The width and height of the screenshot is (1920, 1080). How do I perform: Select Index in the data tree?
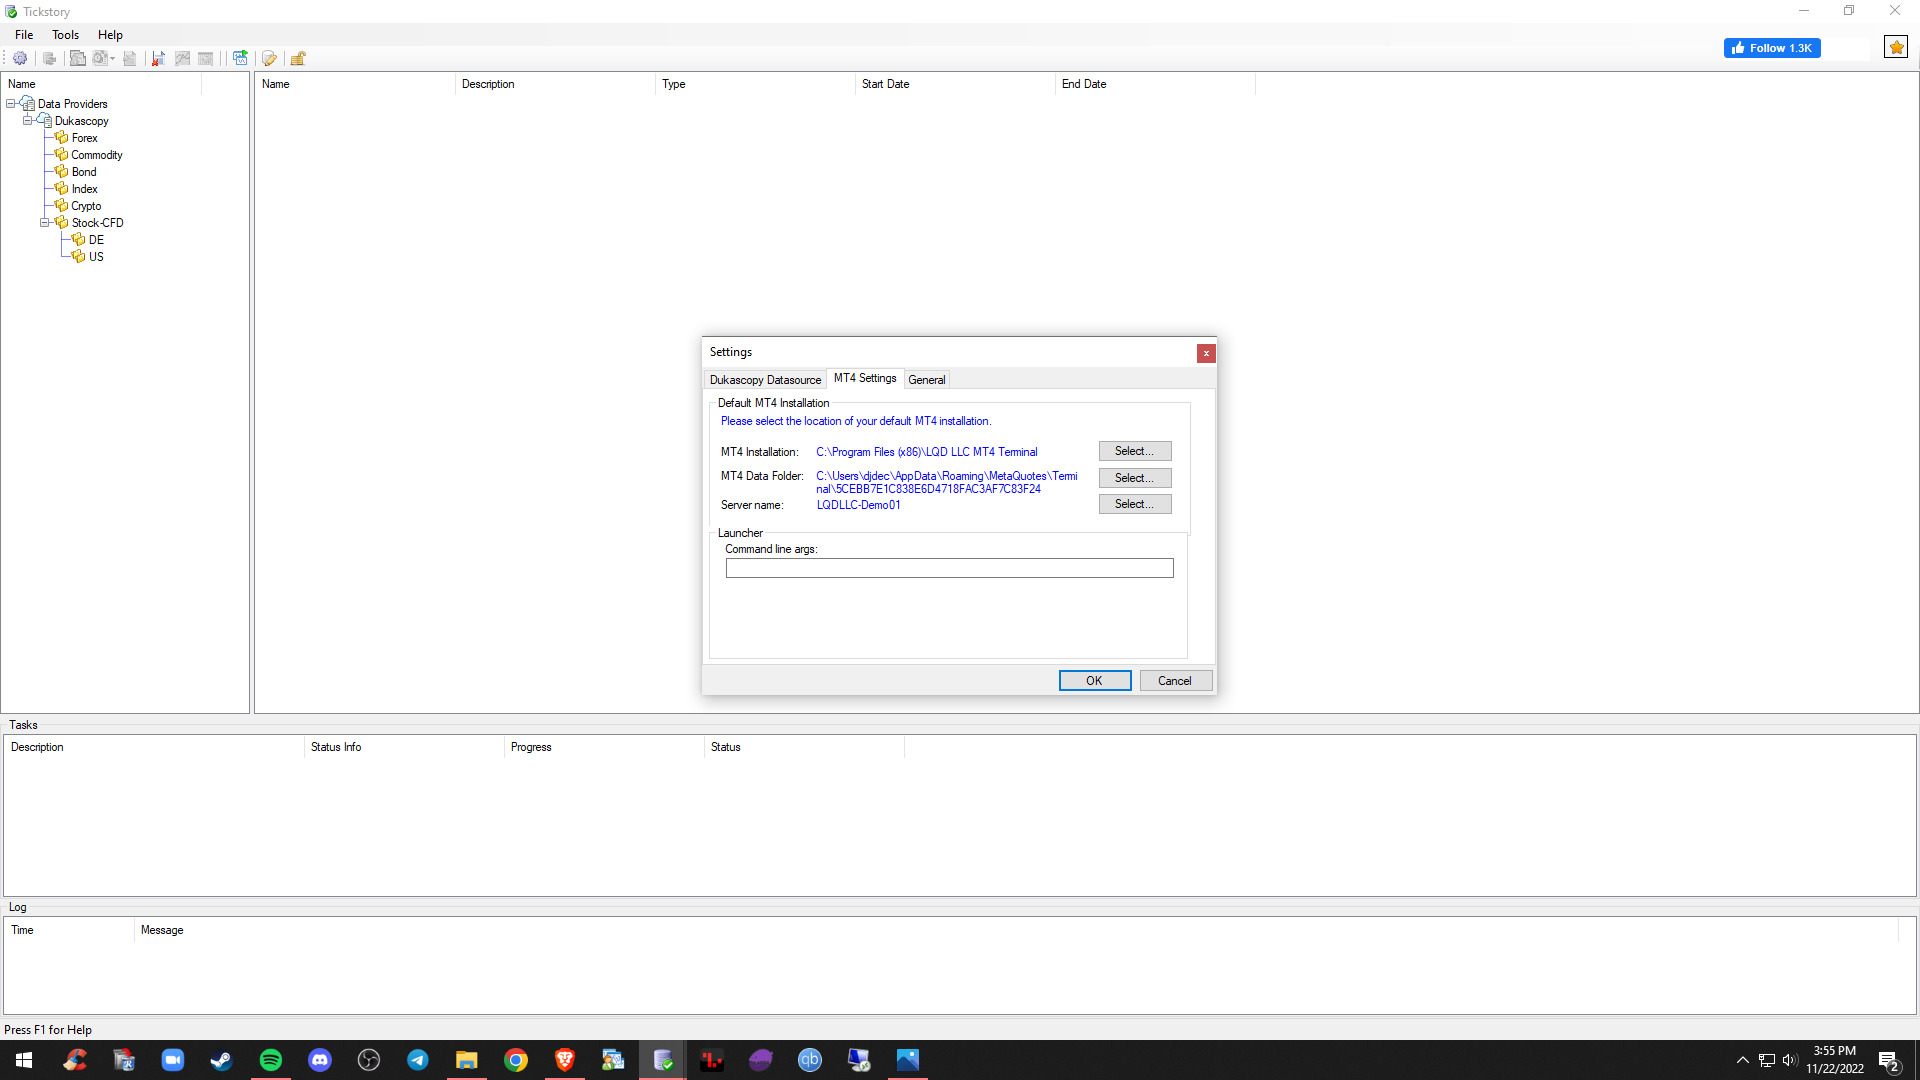click(84, 189)
